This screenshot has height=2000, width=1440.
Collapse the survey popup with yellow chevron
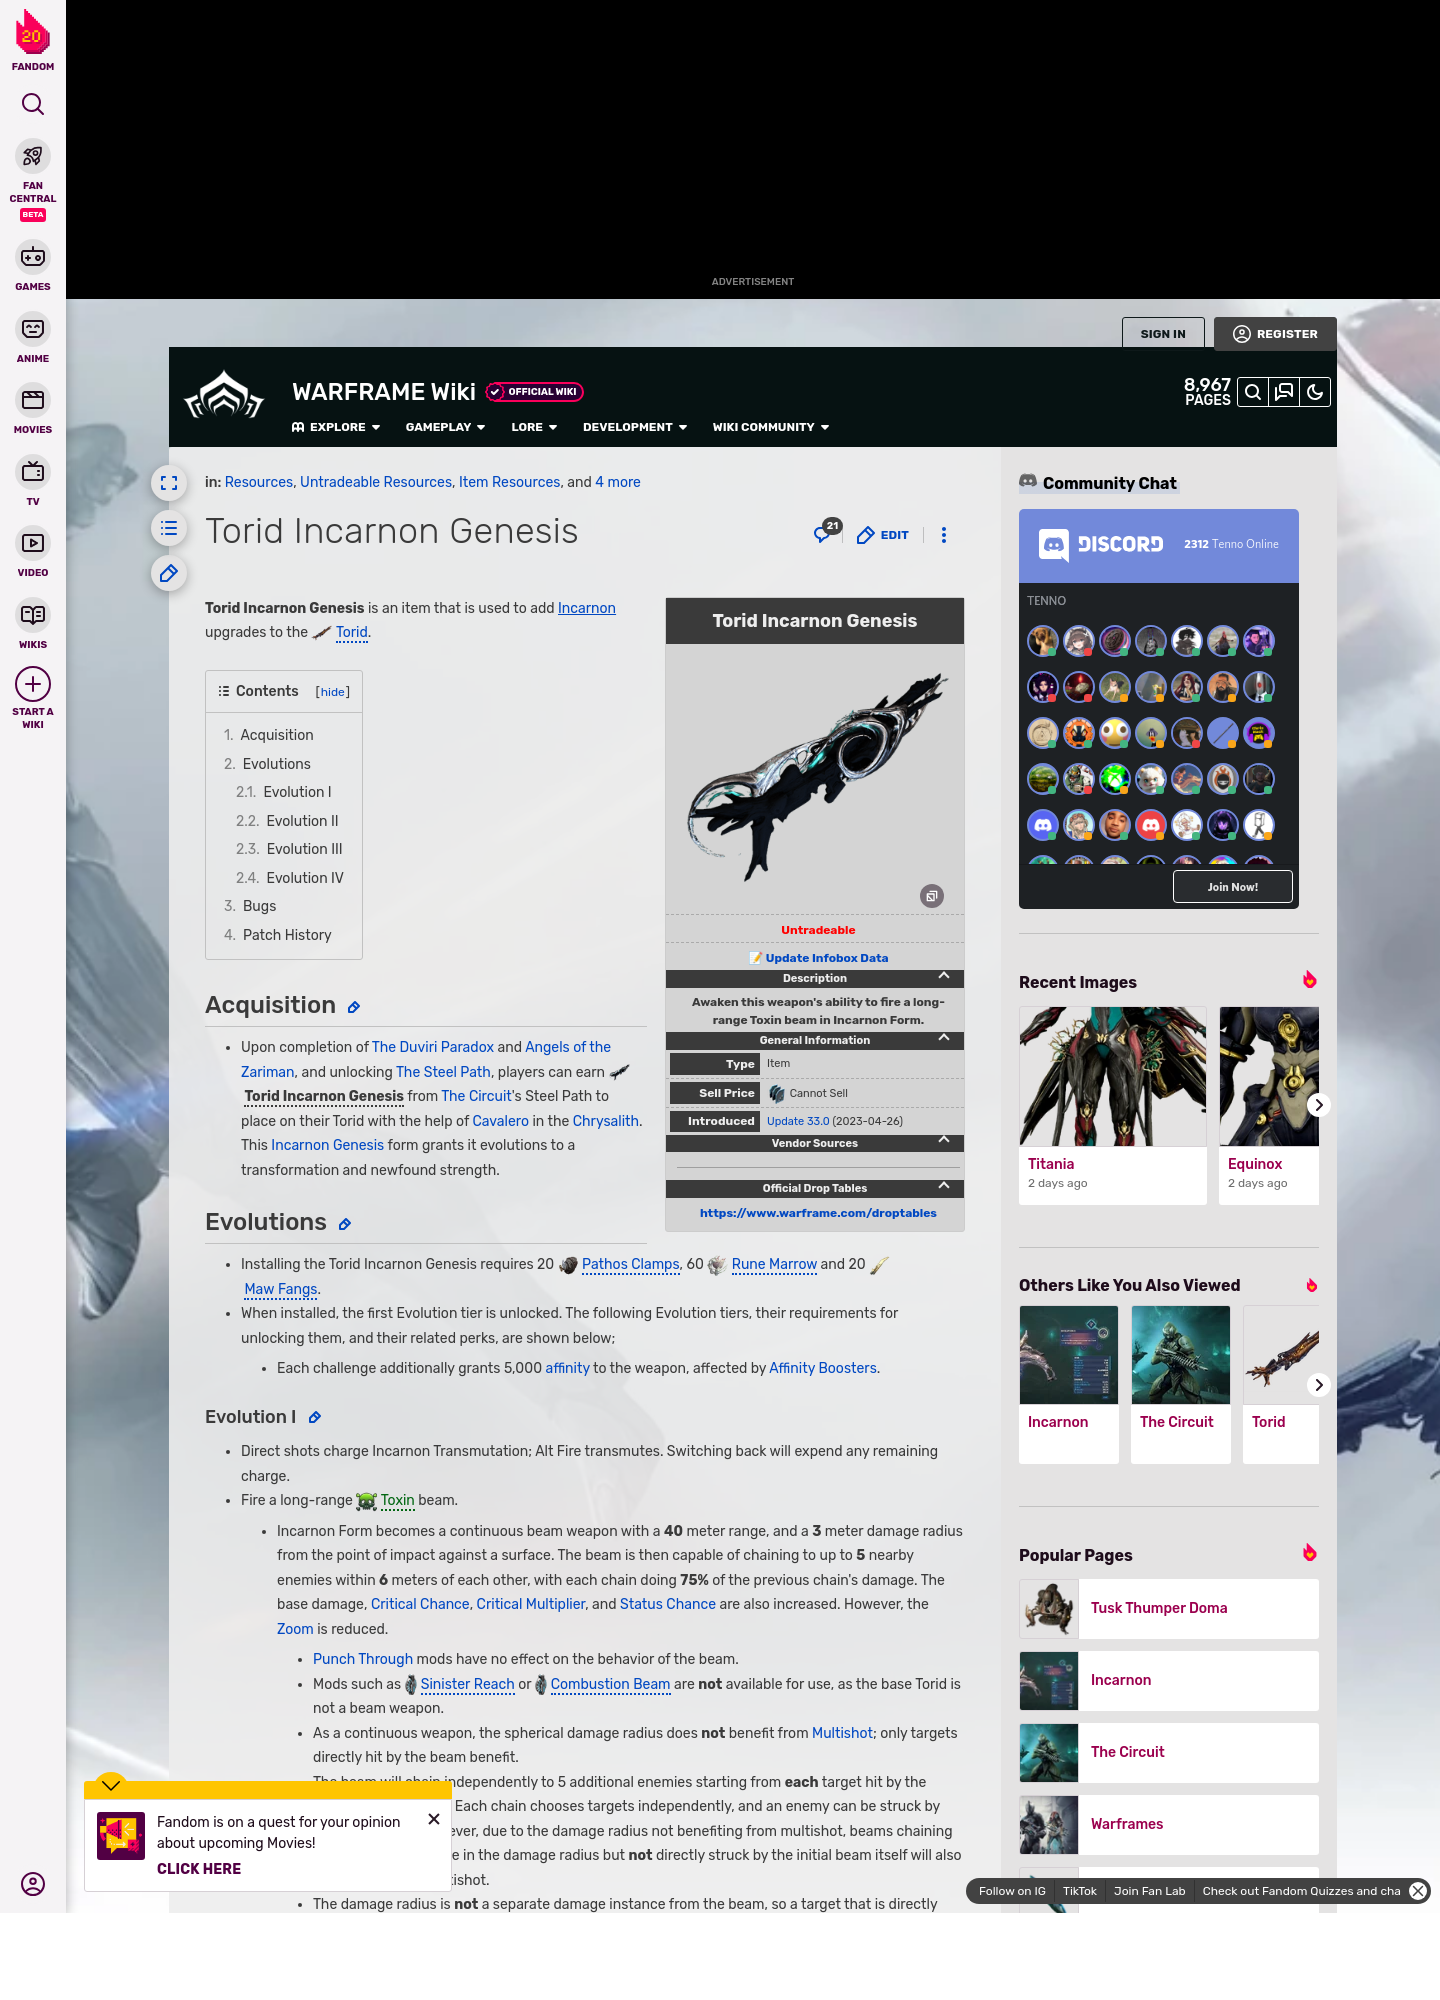(x=111, y=1785)
